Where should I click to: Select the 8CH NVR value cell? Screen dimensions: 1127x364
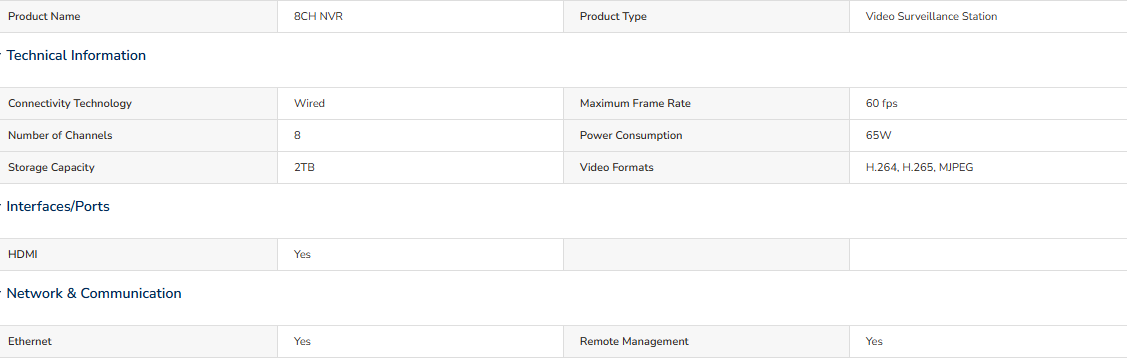tap(420, 17)
